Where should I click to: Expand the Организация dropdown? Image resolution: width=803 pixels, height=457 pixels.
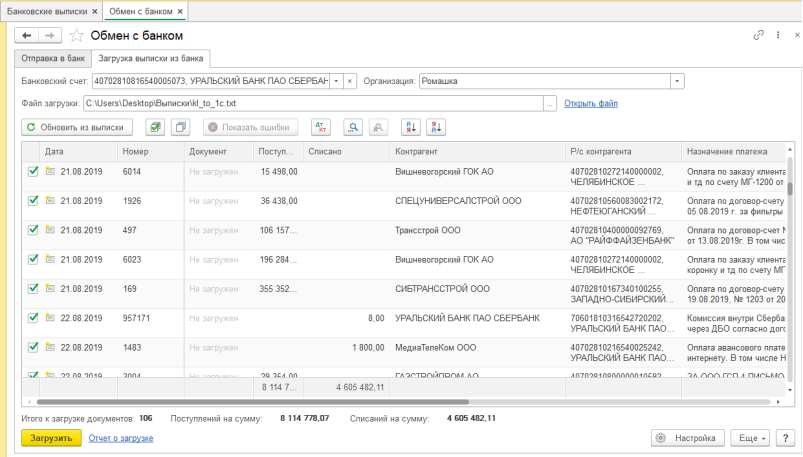click(678, 81)
